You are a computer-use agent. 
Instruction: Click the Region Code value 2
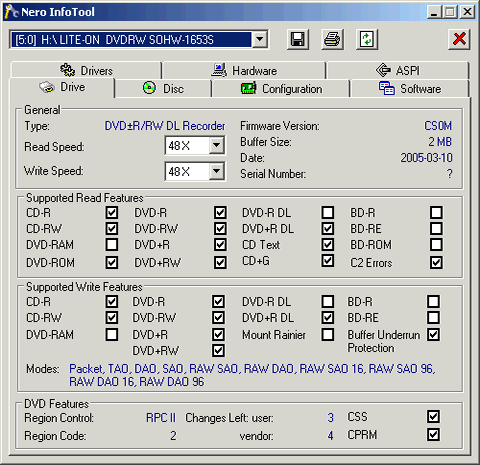tap(173, 436)
